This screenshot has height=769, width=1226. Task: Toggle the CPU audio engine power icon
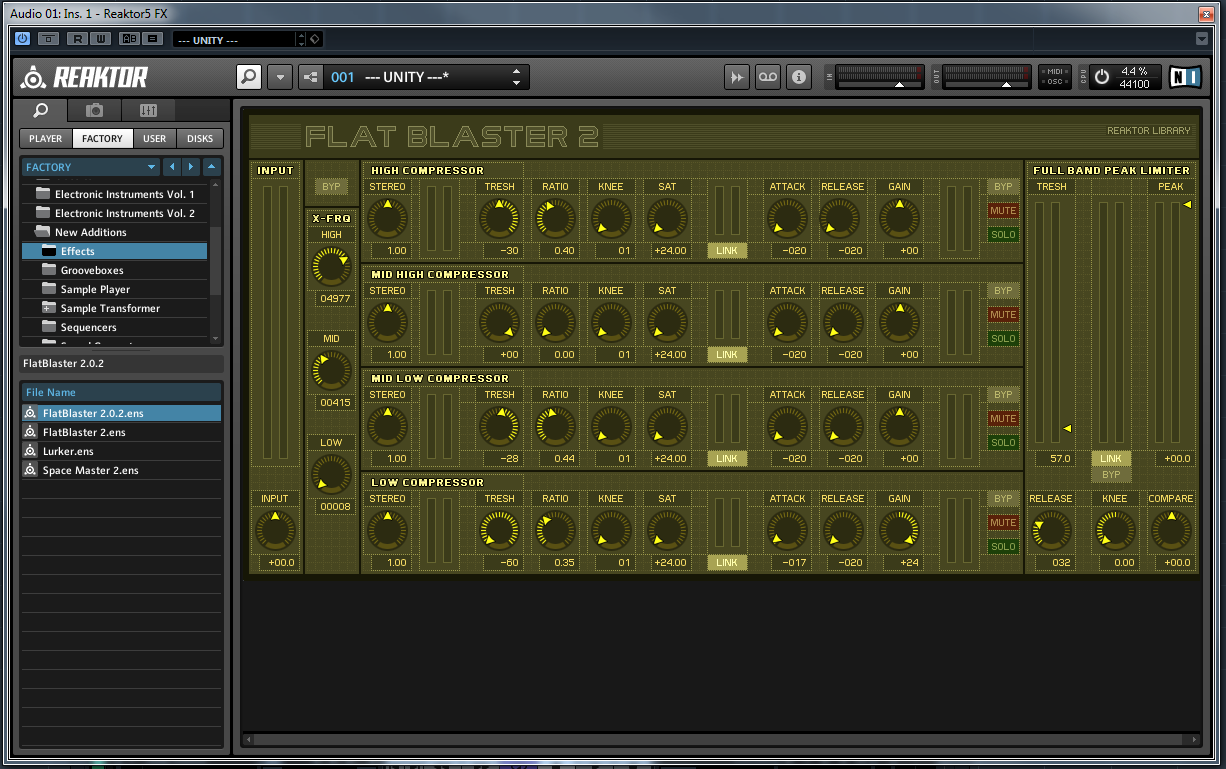tap(1101, 77)
